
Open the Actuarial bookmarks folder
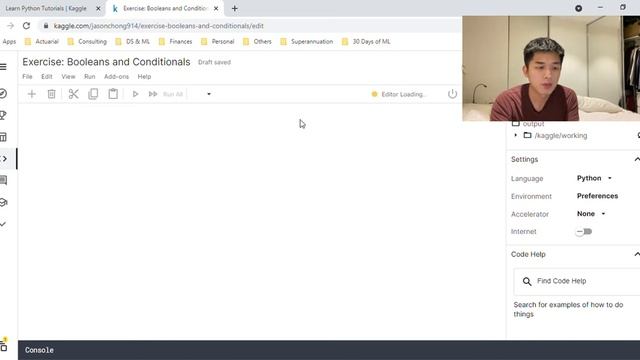pyautogui.click(x=42, y=42)
